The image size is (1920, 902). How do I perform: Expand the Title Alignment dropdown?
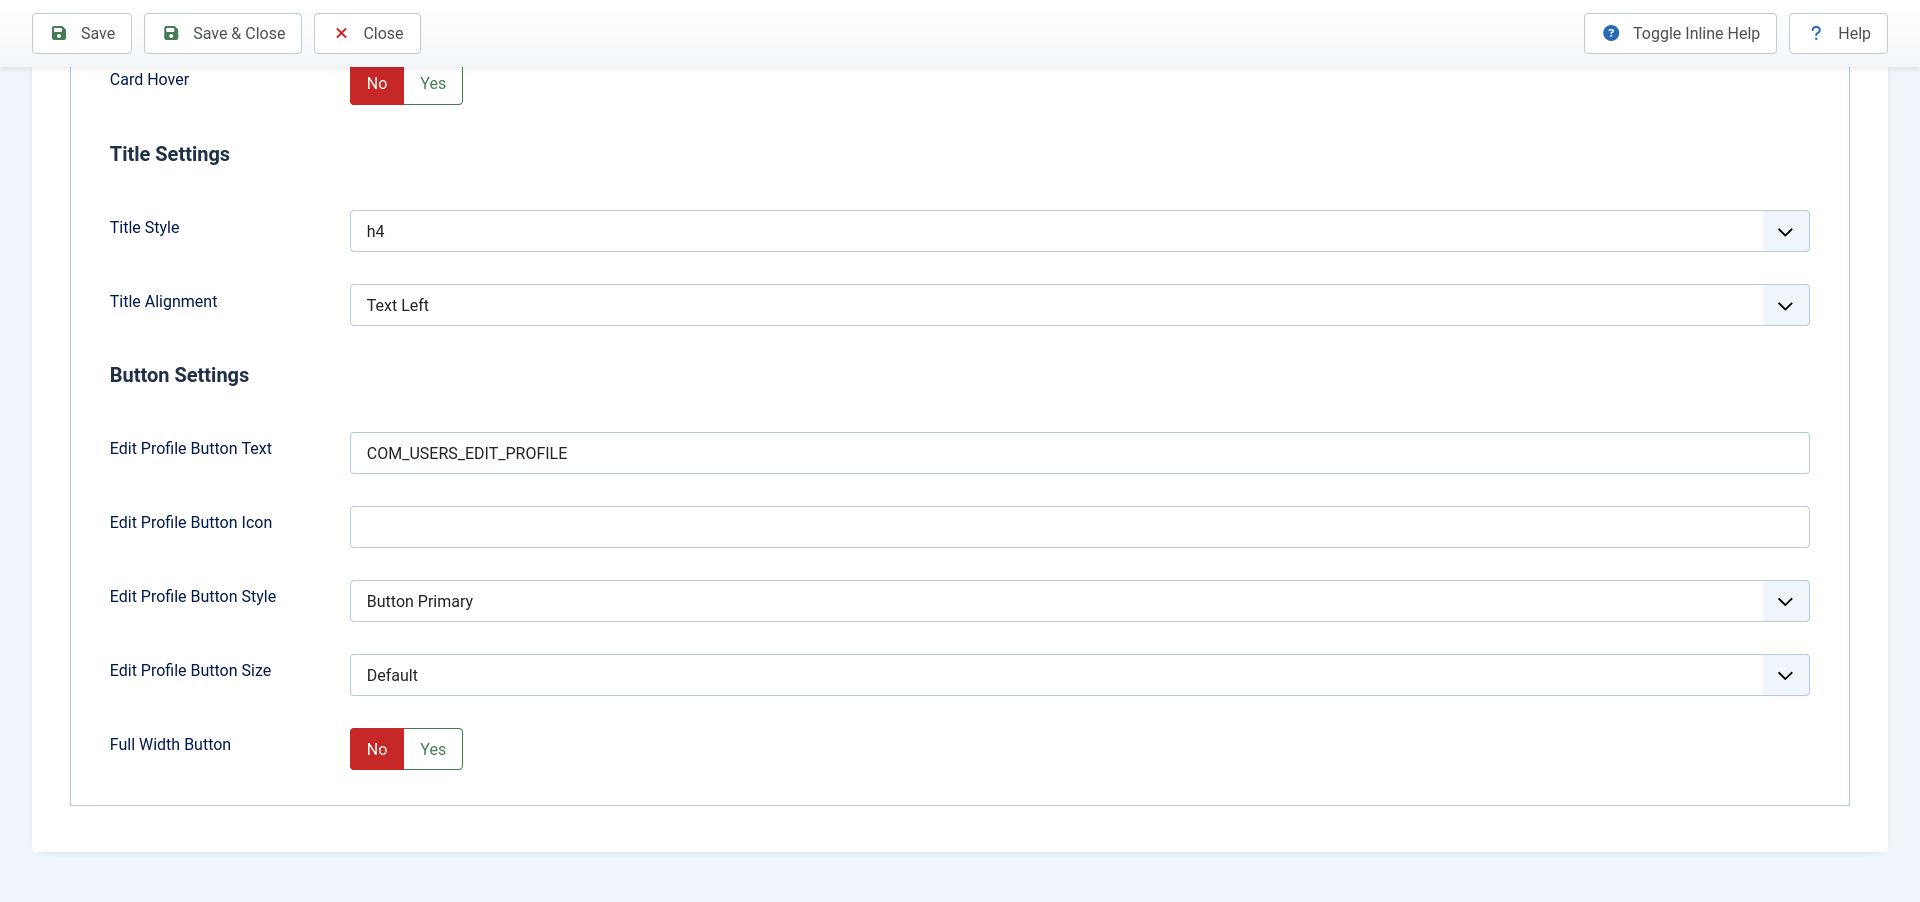point(1079,305)
